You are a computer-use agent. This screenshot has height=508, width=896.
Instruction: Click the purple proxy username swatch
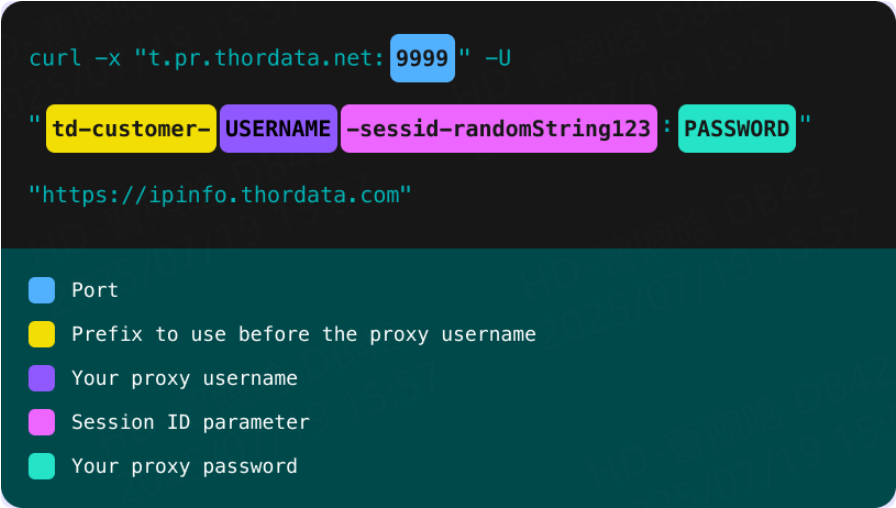42,378
